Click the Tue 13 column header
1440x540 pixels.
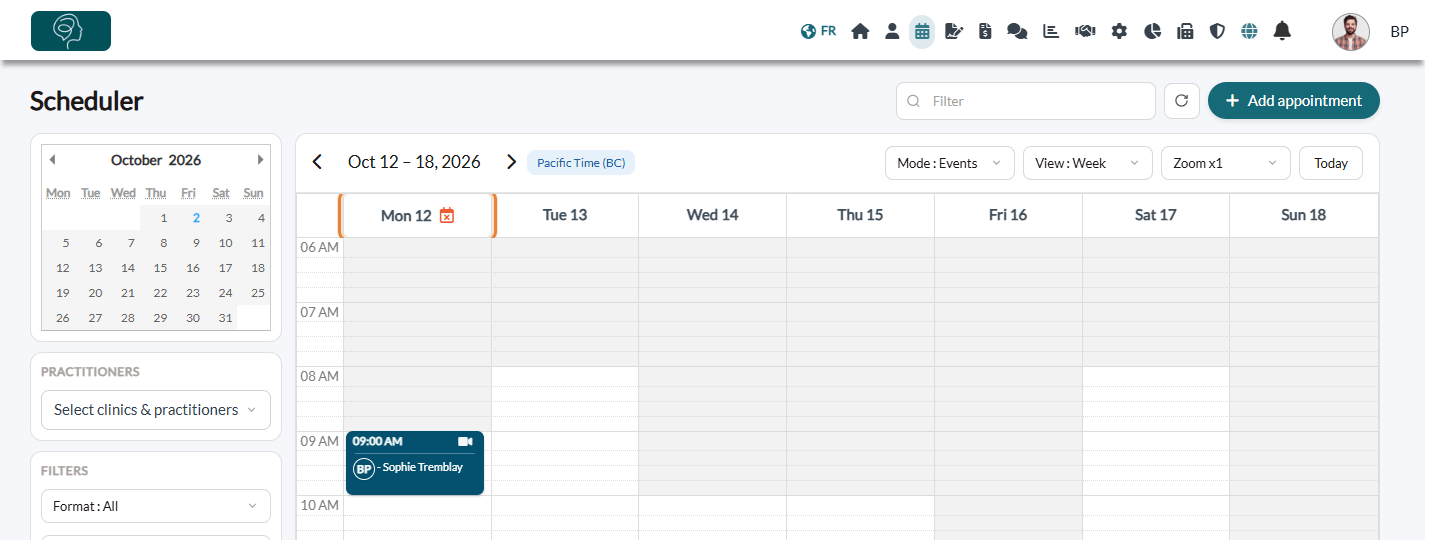565,215
